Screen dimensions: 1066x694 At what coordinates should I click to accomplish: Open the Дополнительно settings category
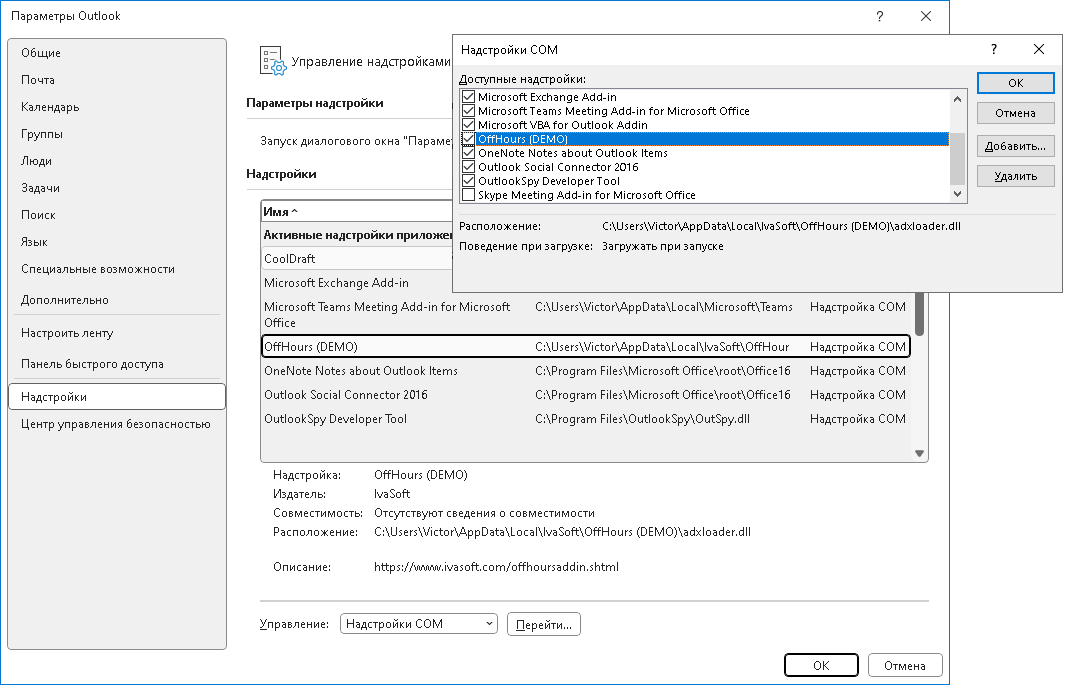pos(117,300)
